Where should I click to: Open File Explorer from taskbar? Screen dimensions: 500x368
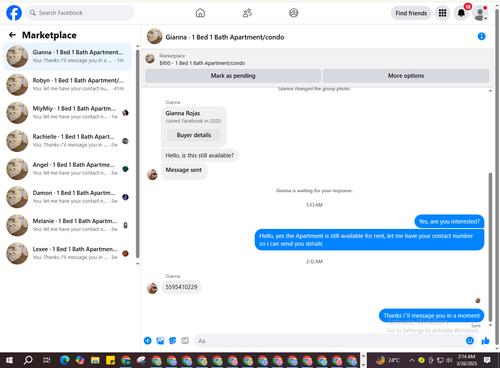click(x=95, y=360)
